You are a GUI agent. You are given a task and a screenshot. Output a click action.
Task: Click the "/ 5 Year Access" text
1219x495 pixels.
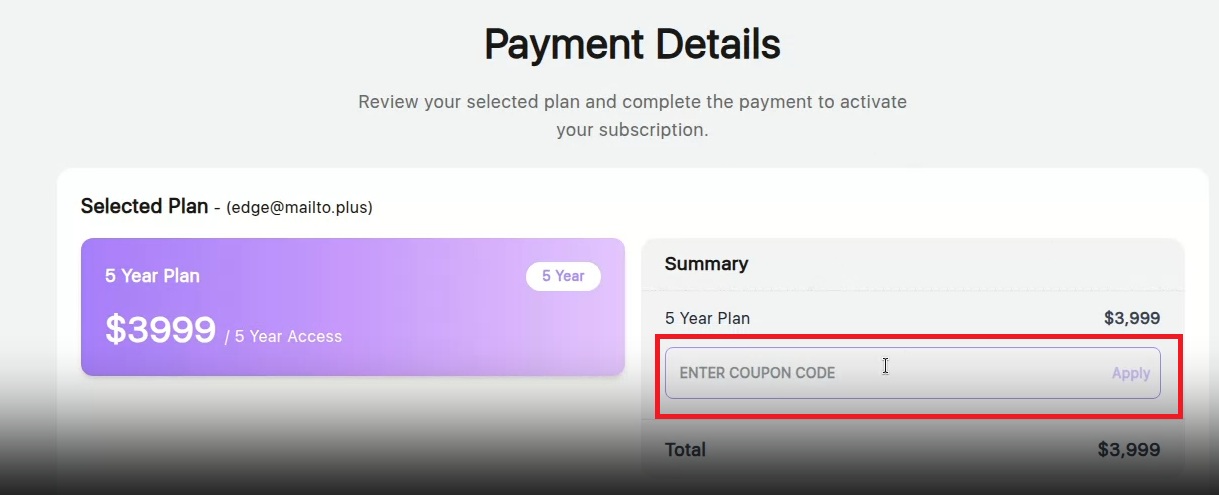[x=283, y=337]
